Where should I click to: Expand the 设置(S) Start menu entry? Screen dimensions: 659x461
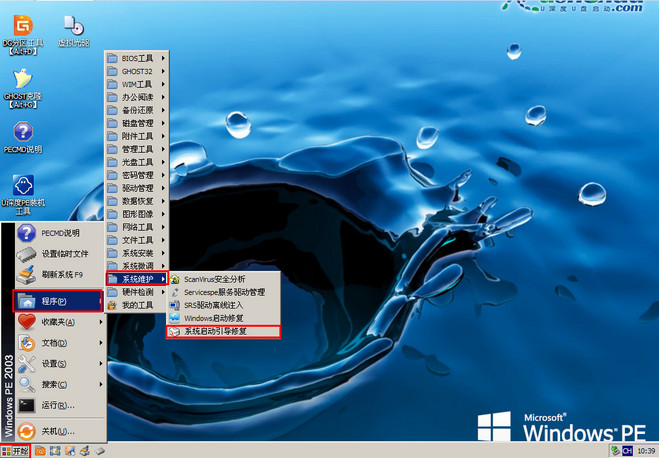tap(60, 364)
